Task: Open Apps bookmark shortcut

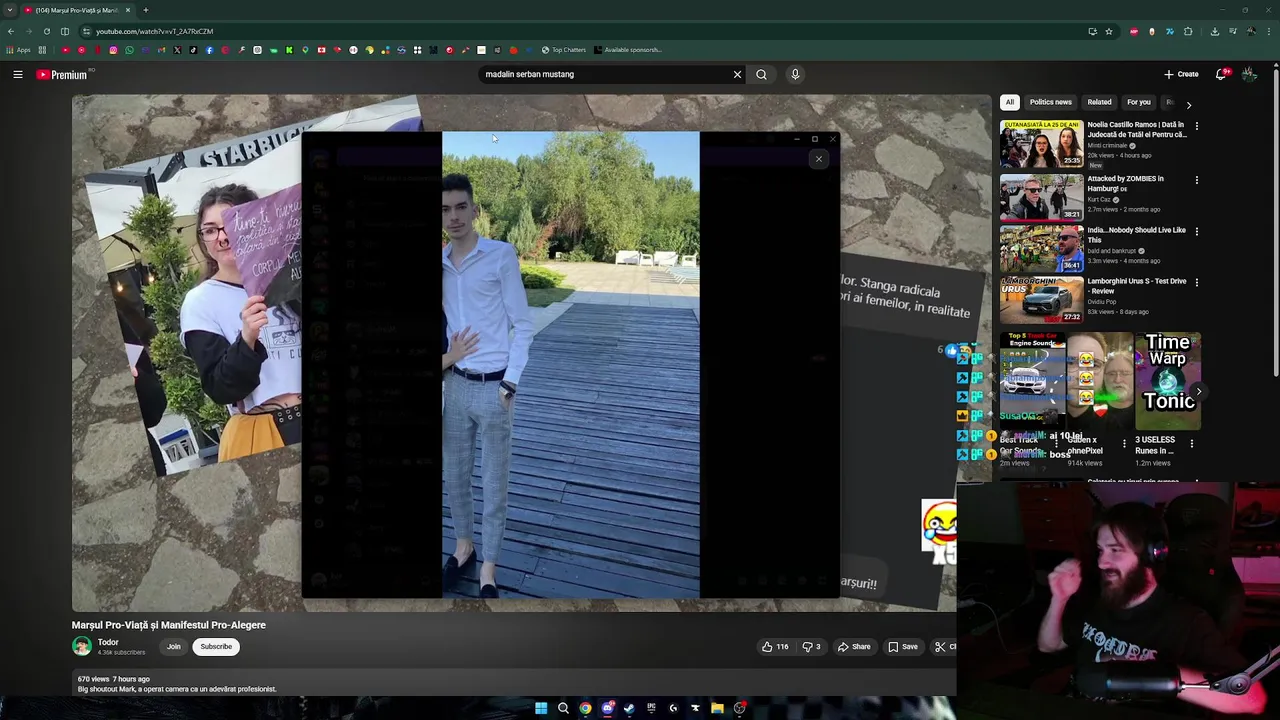Action: coord(18,50)
